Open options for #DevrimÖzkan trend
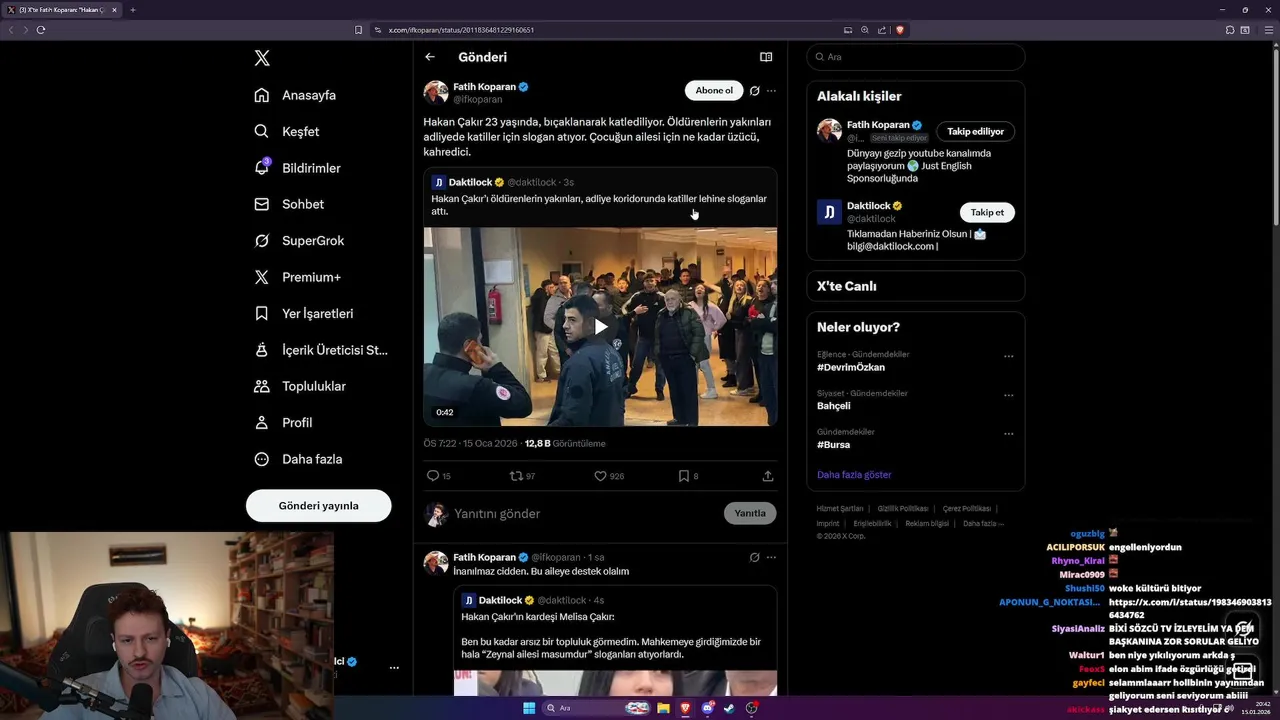The width and height of the screenshot is (1280, 720). [x=1008, y=356]
